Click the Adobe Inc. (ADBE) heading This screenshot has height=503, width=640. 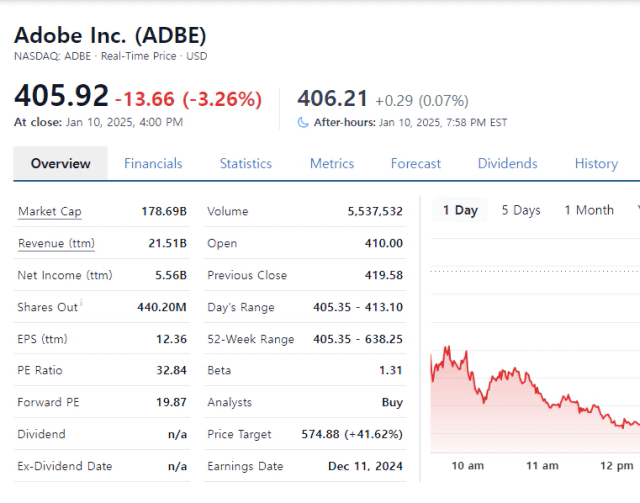coord(110,35)
